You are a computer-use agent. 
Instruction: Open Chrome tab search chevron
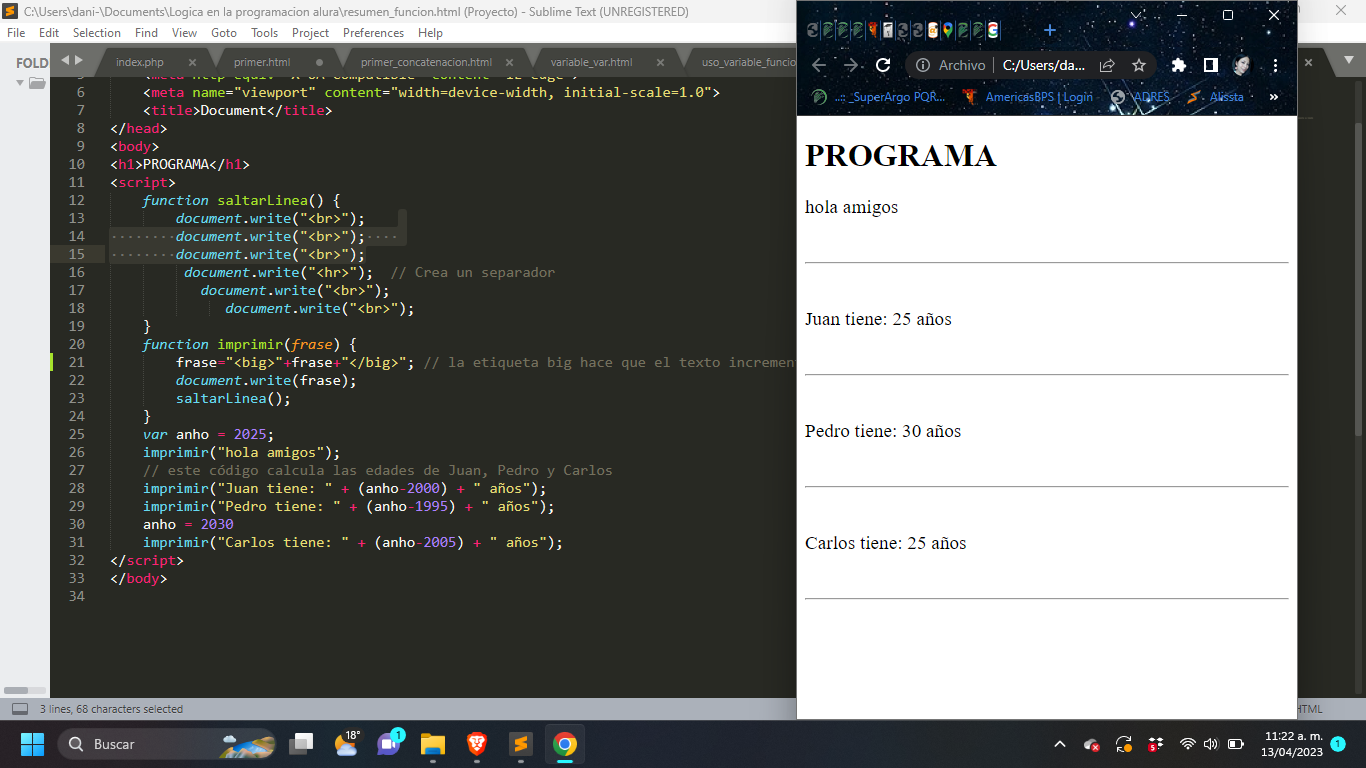tap(1136, 15)
